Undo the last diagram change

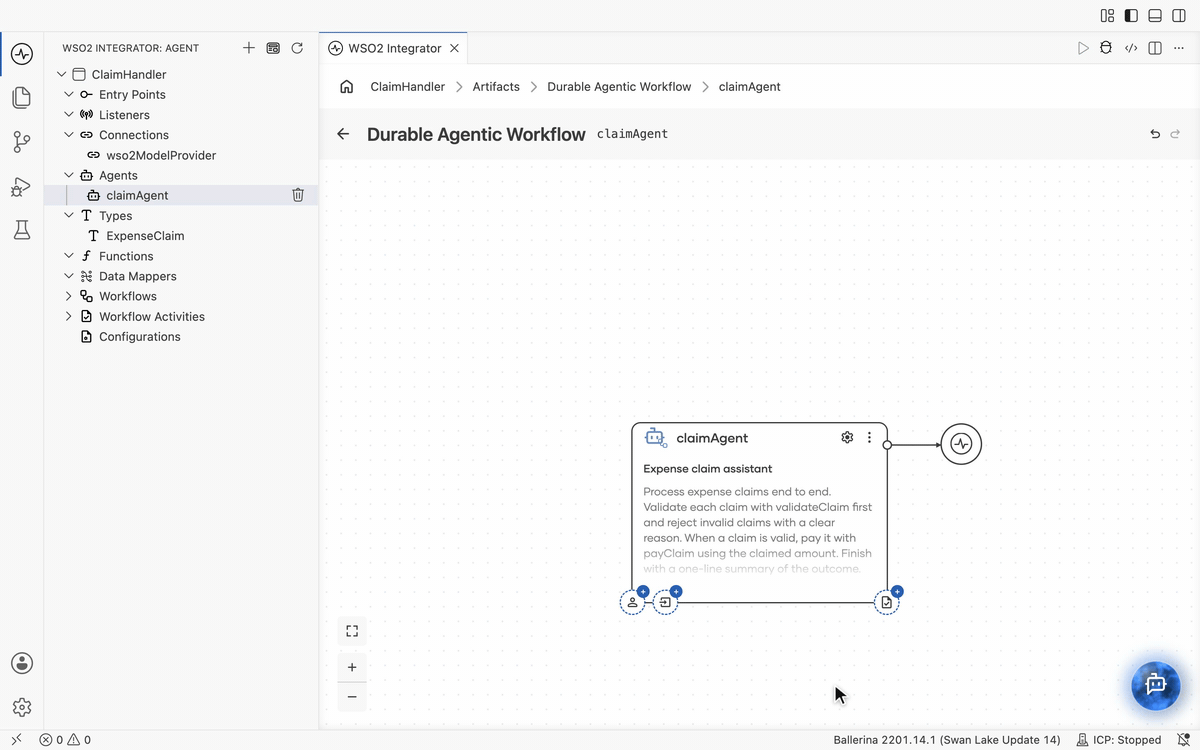pos(1155,134)
